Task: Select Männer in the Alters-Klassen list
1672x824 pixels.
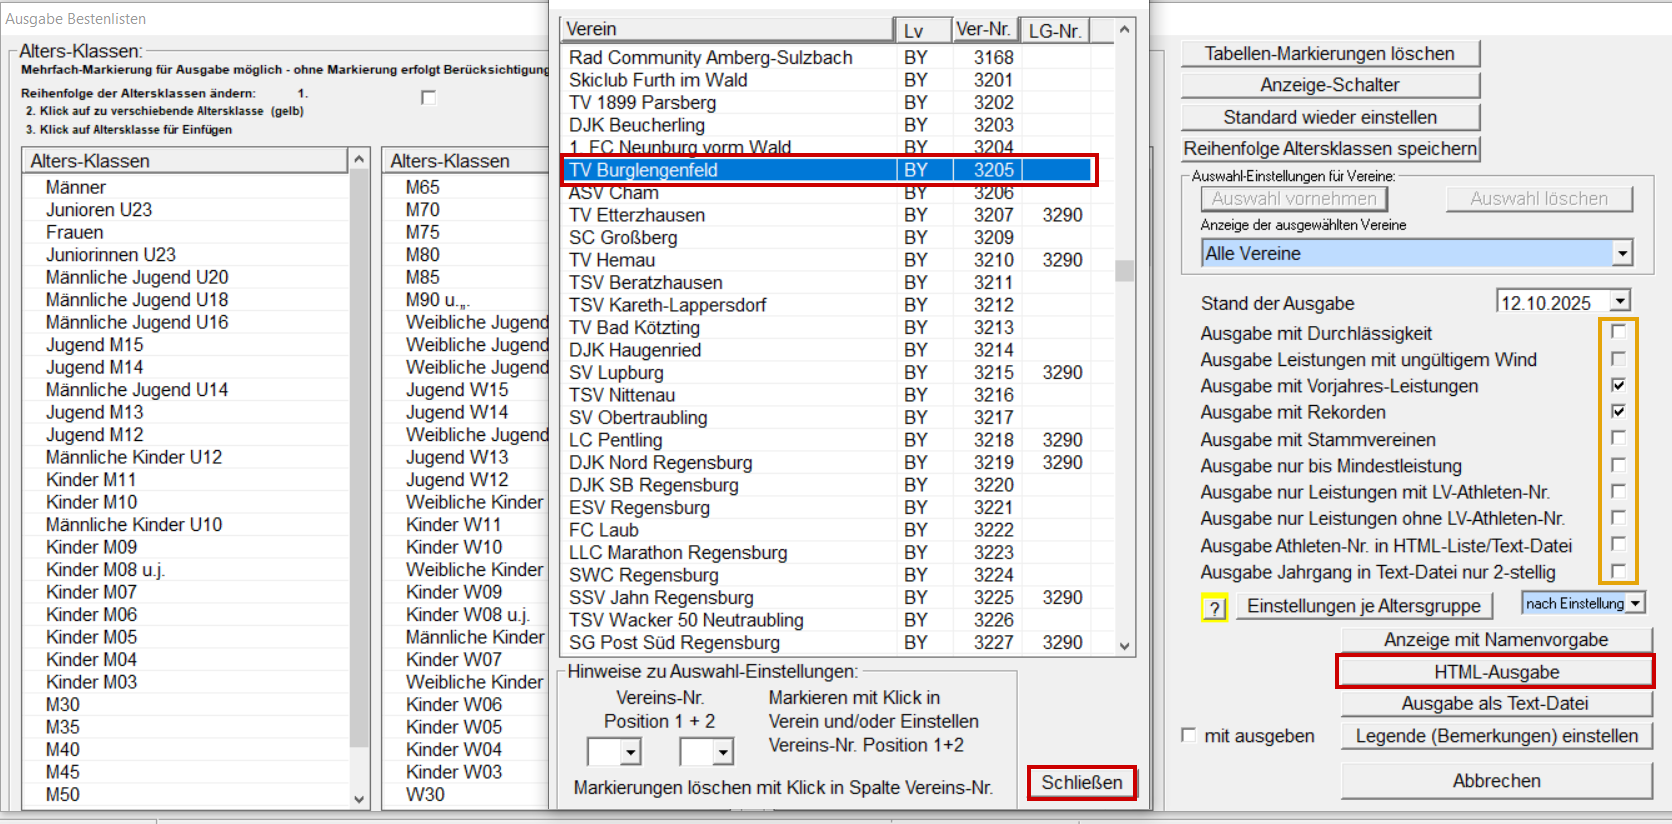Action: point(76,187)
